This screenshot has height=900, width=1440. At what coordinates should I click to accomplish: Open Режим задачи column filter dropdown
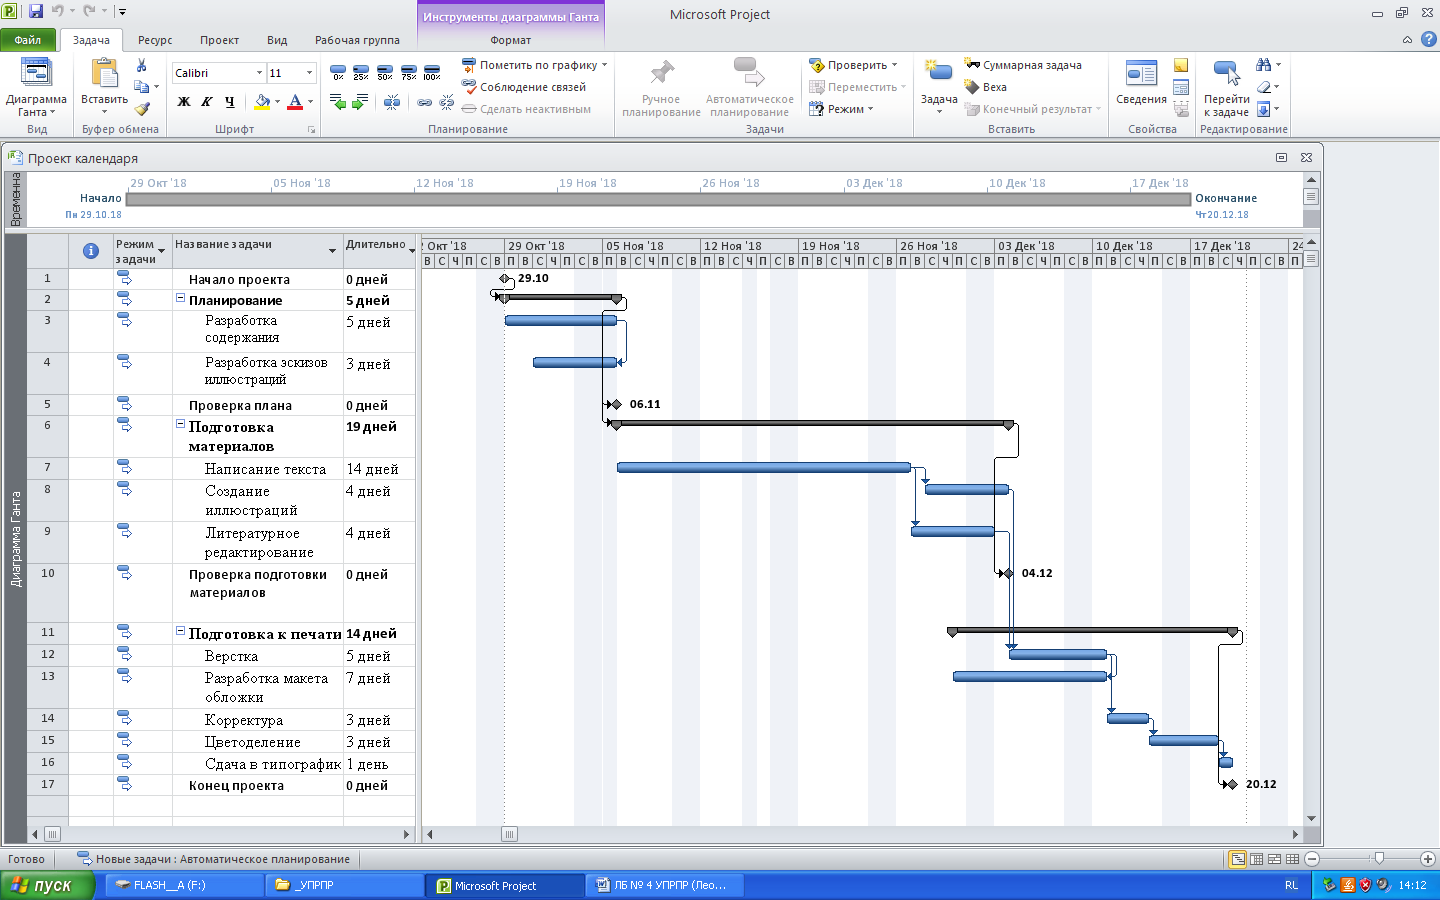pos(162,251)
